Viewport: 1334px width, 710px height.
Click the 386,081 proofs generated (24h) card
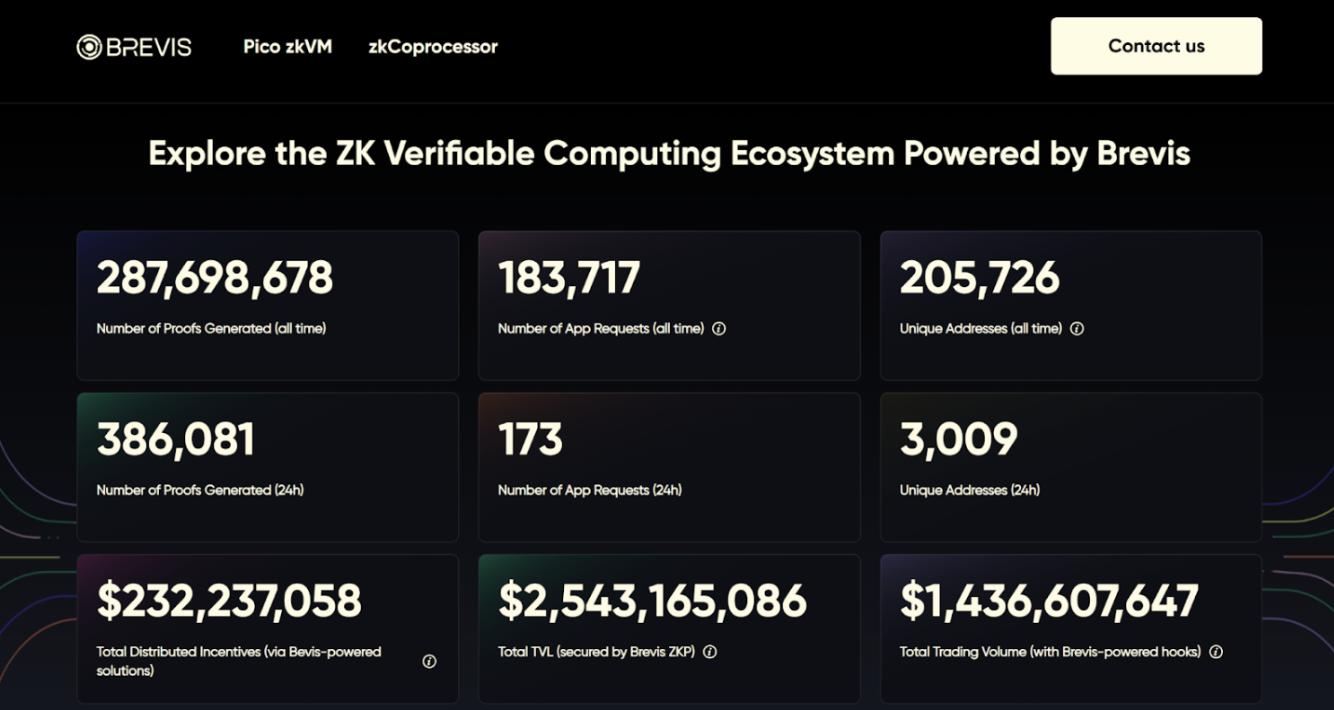[x=267, y=467]
